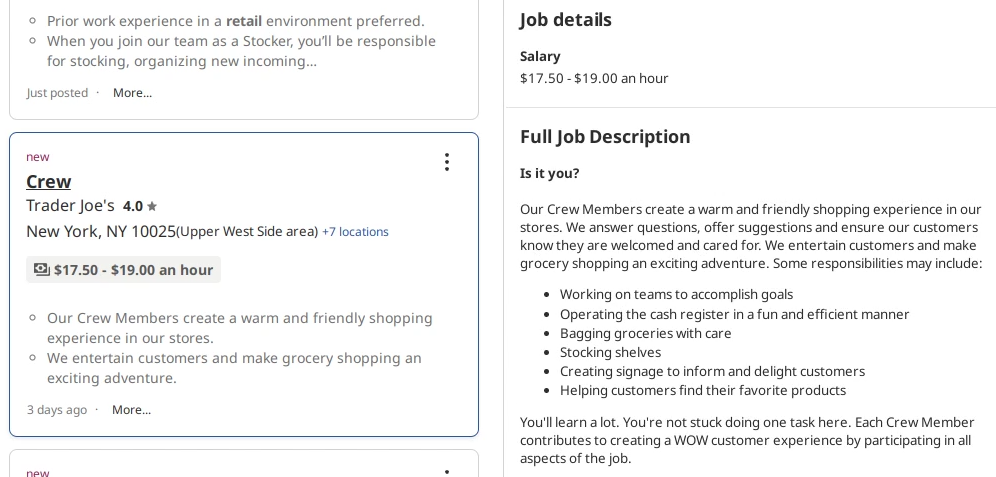Screen dimensions: 996x477
Task: Select the New York, NY 10025 location text
Action: pos(100,231)
